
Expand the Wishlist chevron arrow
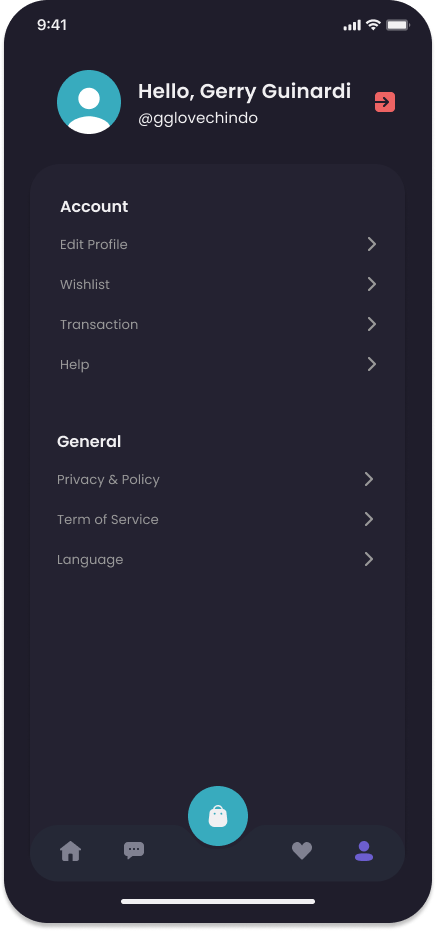point(372,284)
